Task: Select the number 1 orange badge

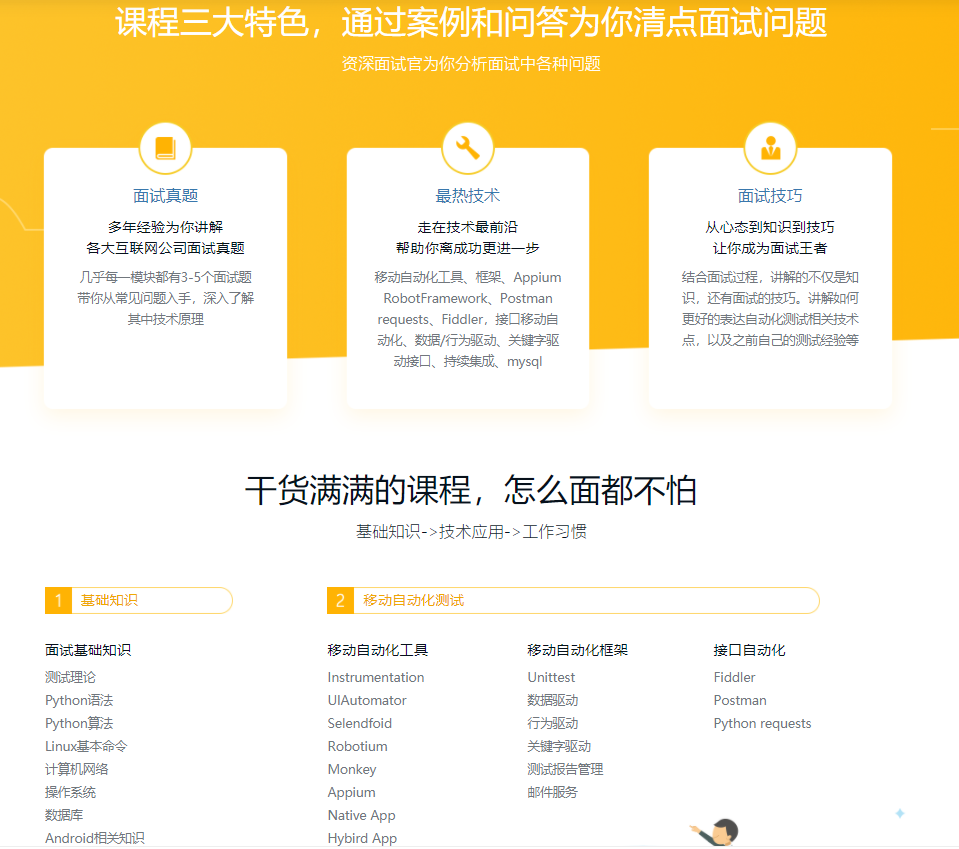Action: tap(58, 600)
